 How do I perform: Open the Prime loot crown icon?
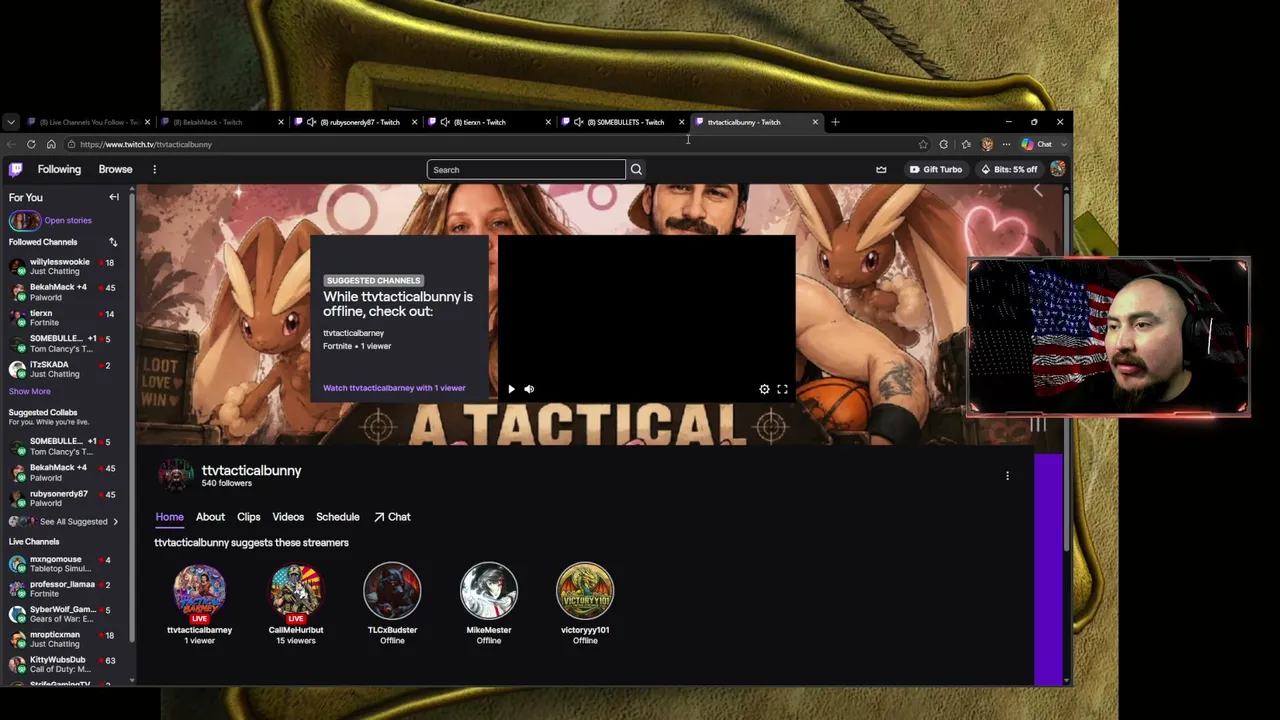point(881,169)
